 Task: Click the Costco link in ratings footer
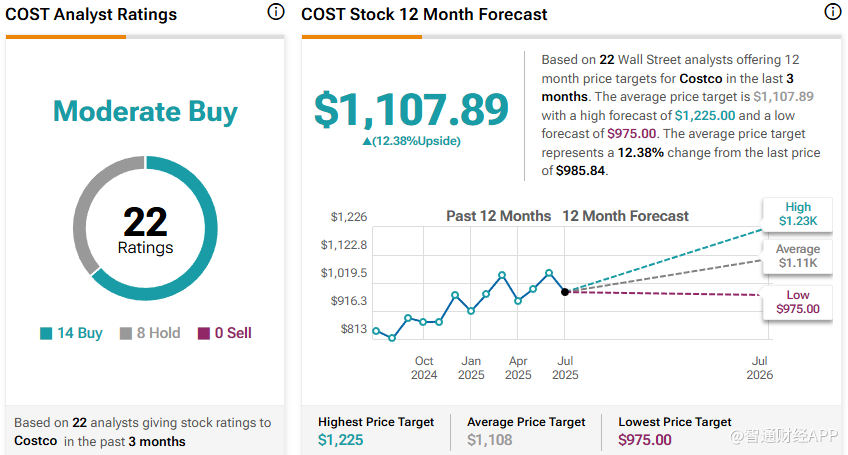[x=36, y=441]
